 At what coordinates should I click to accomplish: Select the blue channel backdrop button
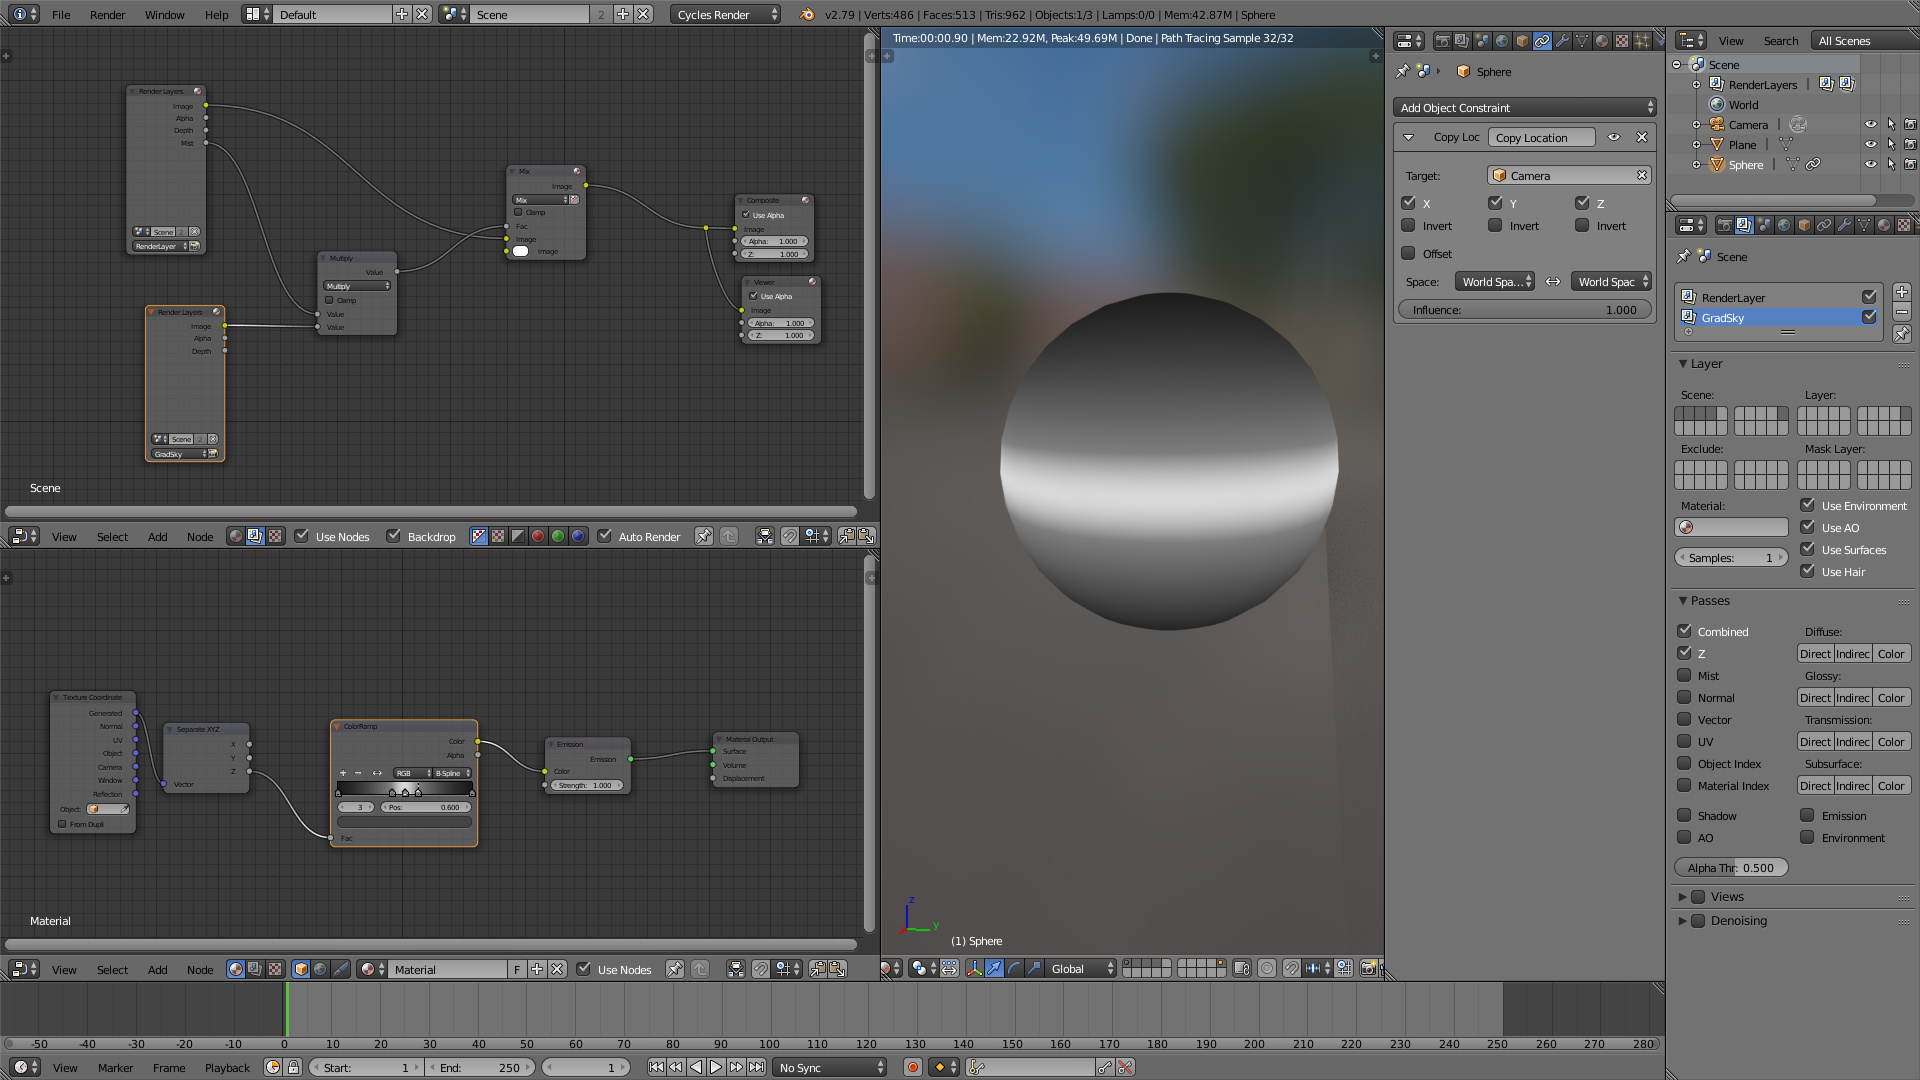coord(578,536)
